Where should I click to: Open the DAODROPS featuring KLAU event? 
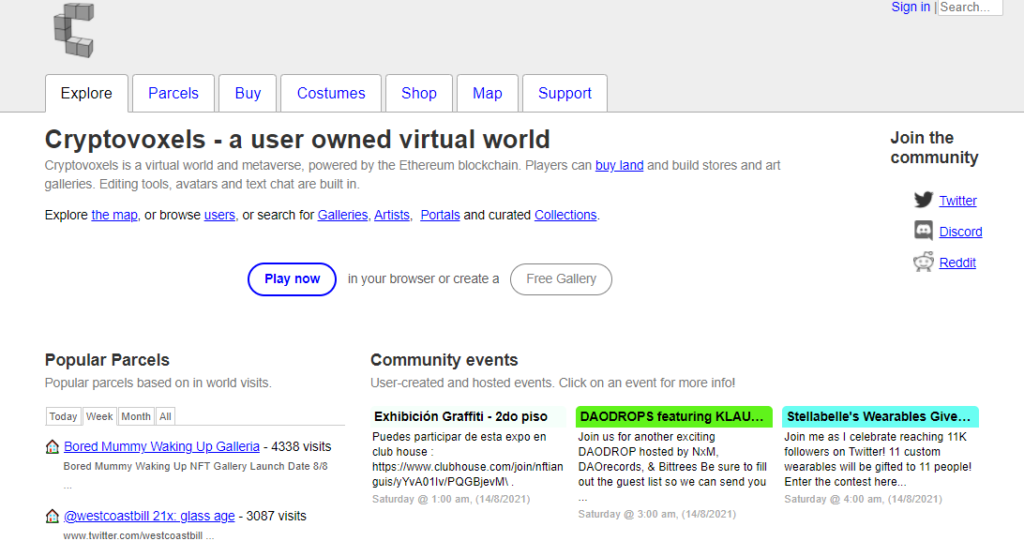[674, 417]
